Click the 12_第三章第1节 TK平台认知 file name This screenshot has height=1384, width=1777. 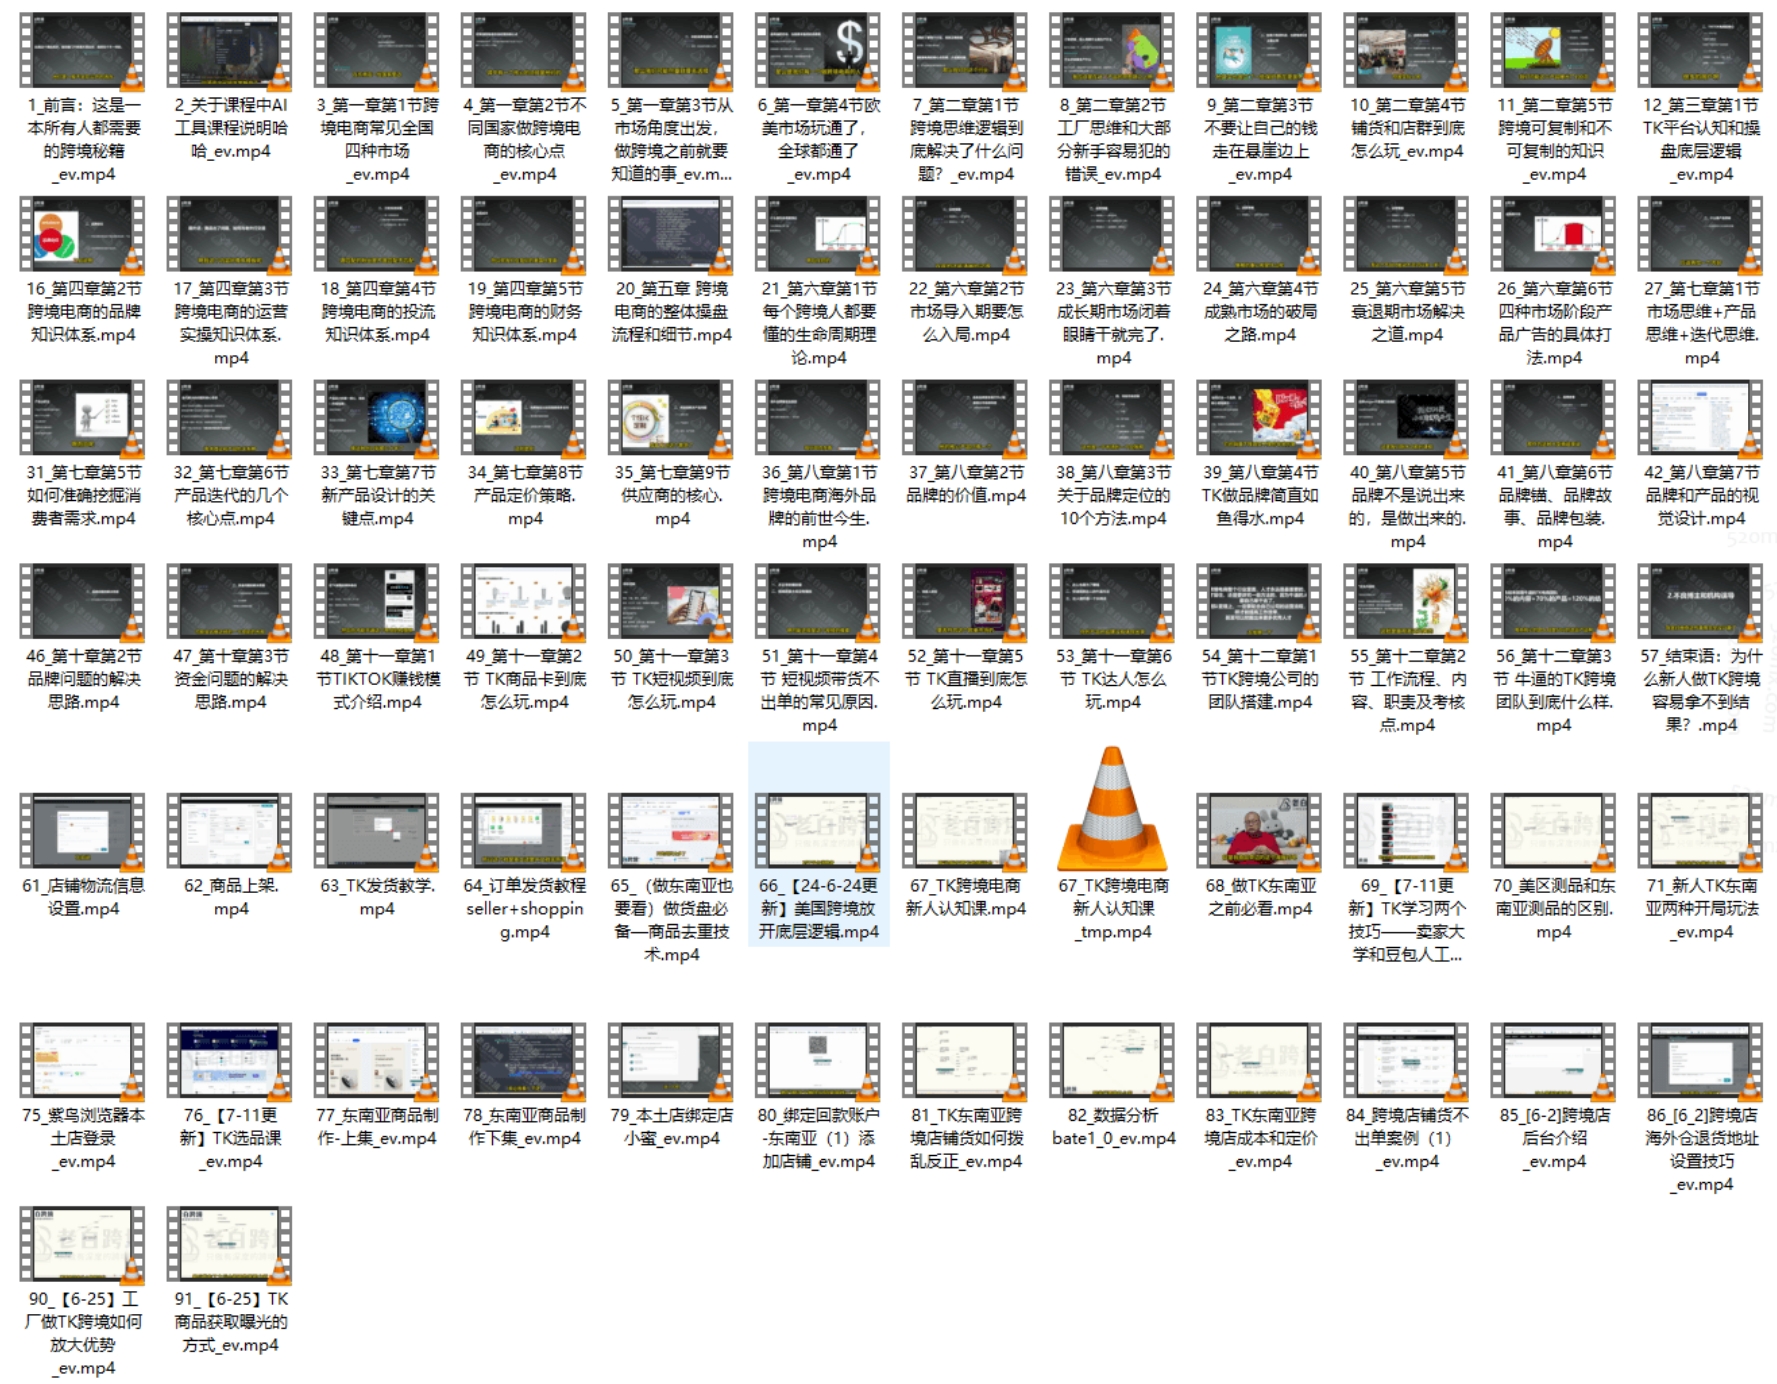point(1700,139)
